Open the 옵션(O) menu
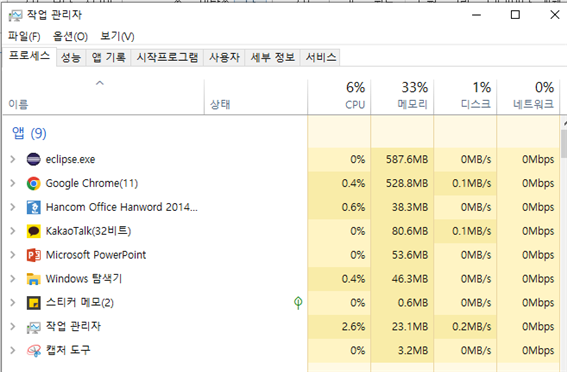 [x=70, y=36]
